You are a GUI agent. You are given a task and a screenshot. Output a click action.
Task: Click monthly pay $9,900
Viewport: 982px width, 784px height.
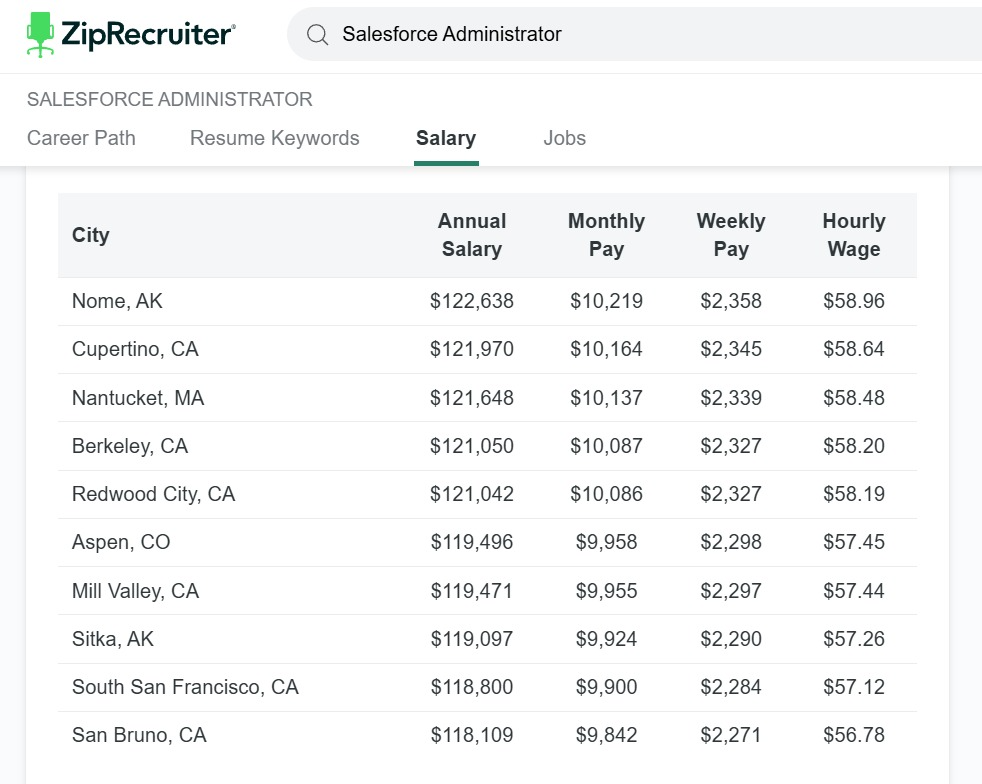click(x=606, y=687)
